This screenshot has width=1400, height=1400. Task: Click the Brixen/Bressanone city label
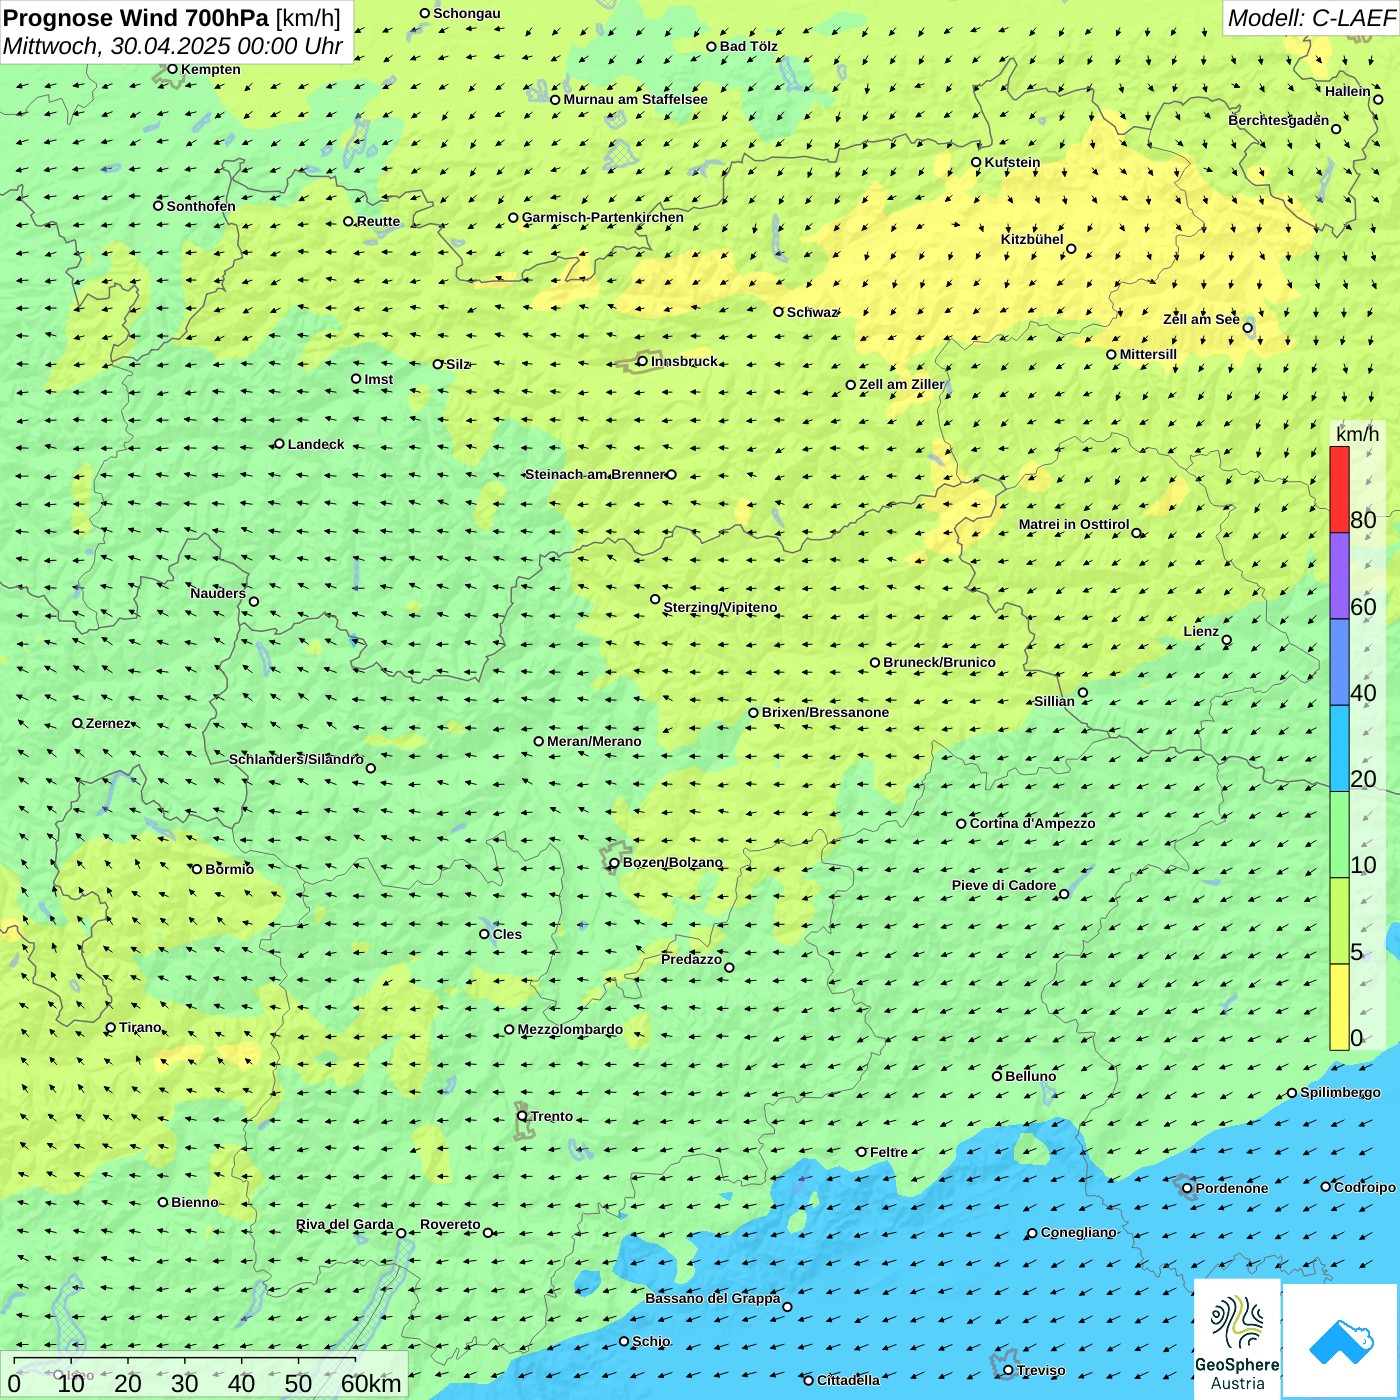(825, 713)
